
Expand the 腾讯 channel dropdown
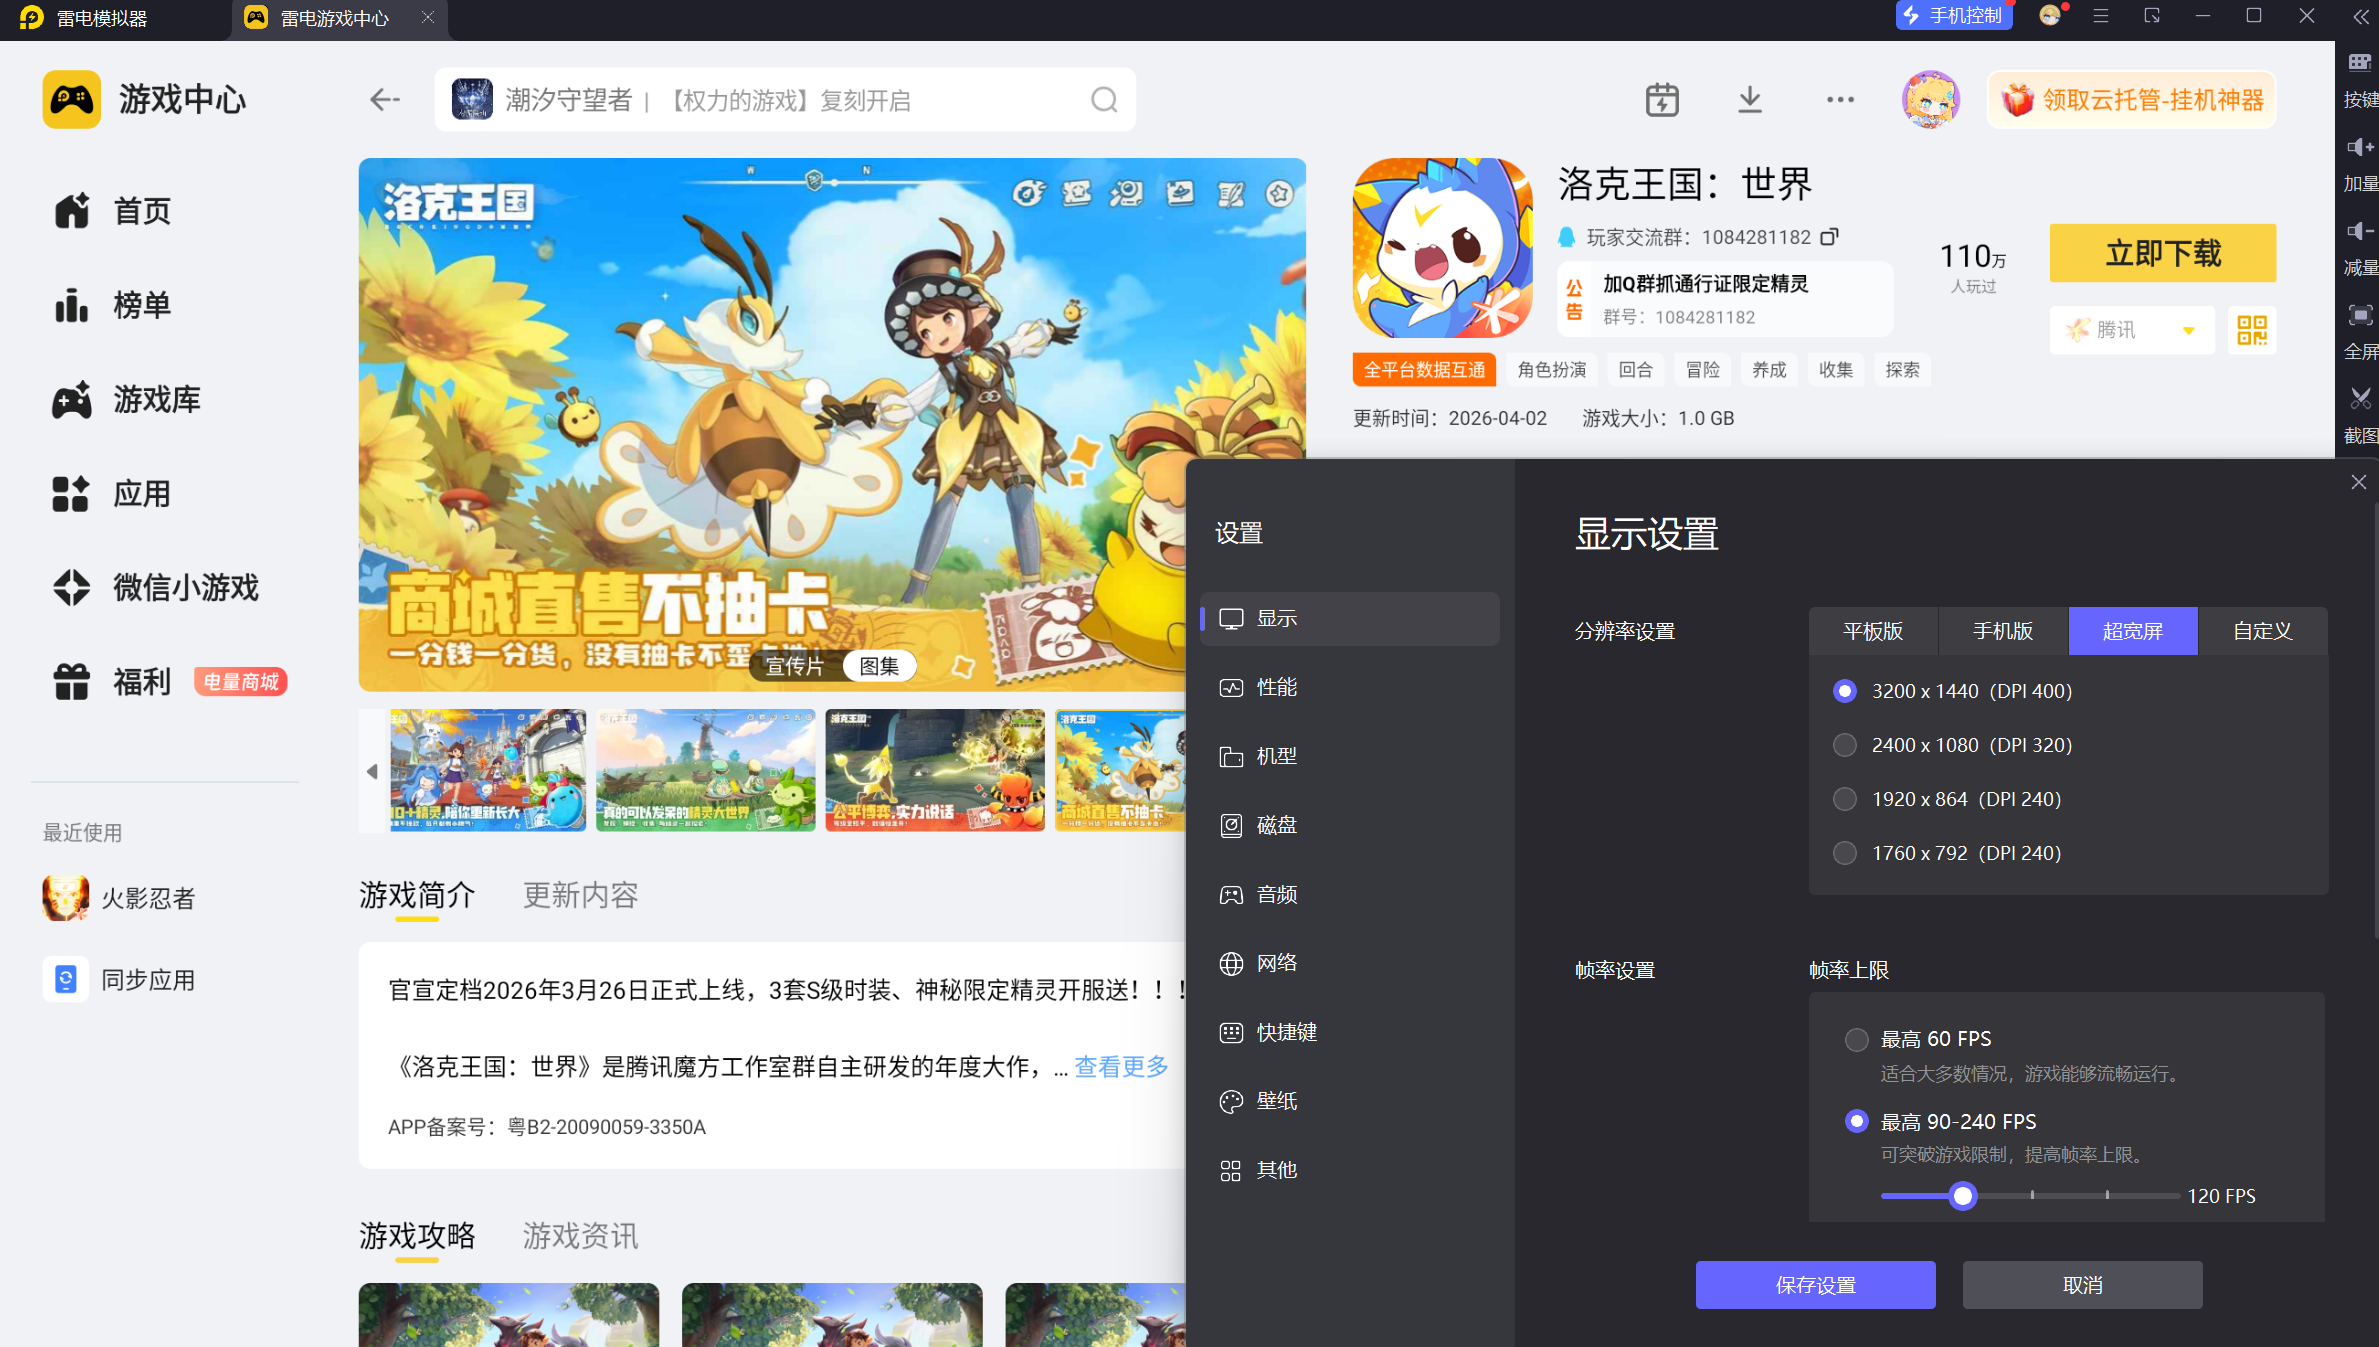coord(2188,330)
